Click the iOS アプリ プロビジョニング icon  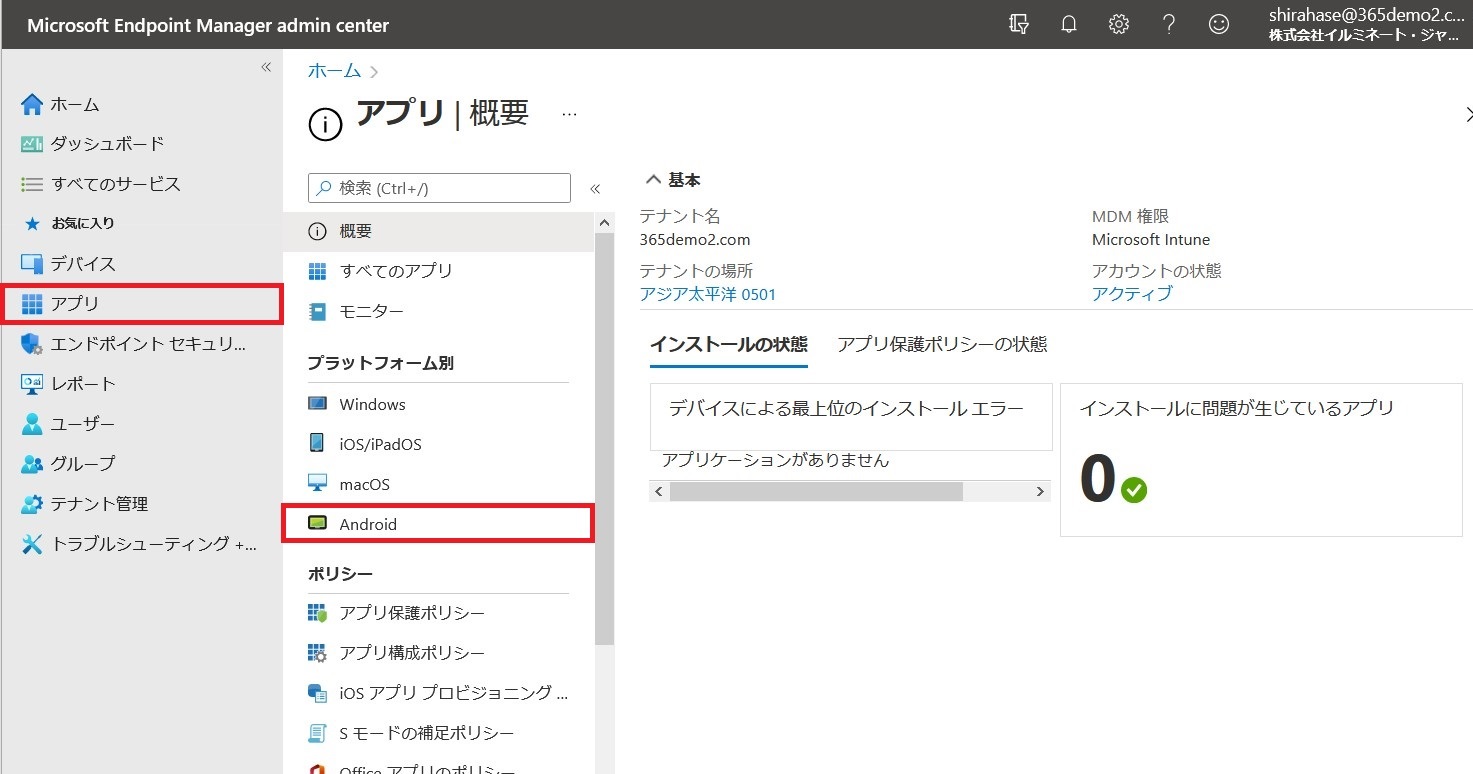[x=318, y=693]
